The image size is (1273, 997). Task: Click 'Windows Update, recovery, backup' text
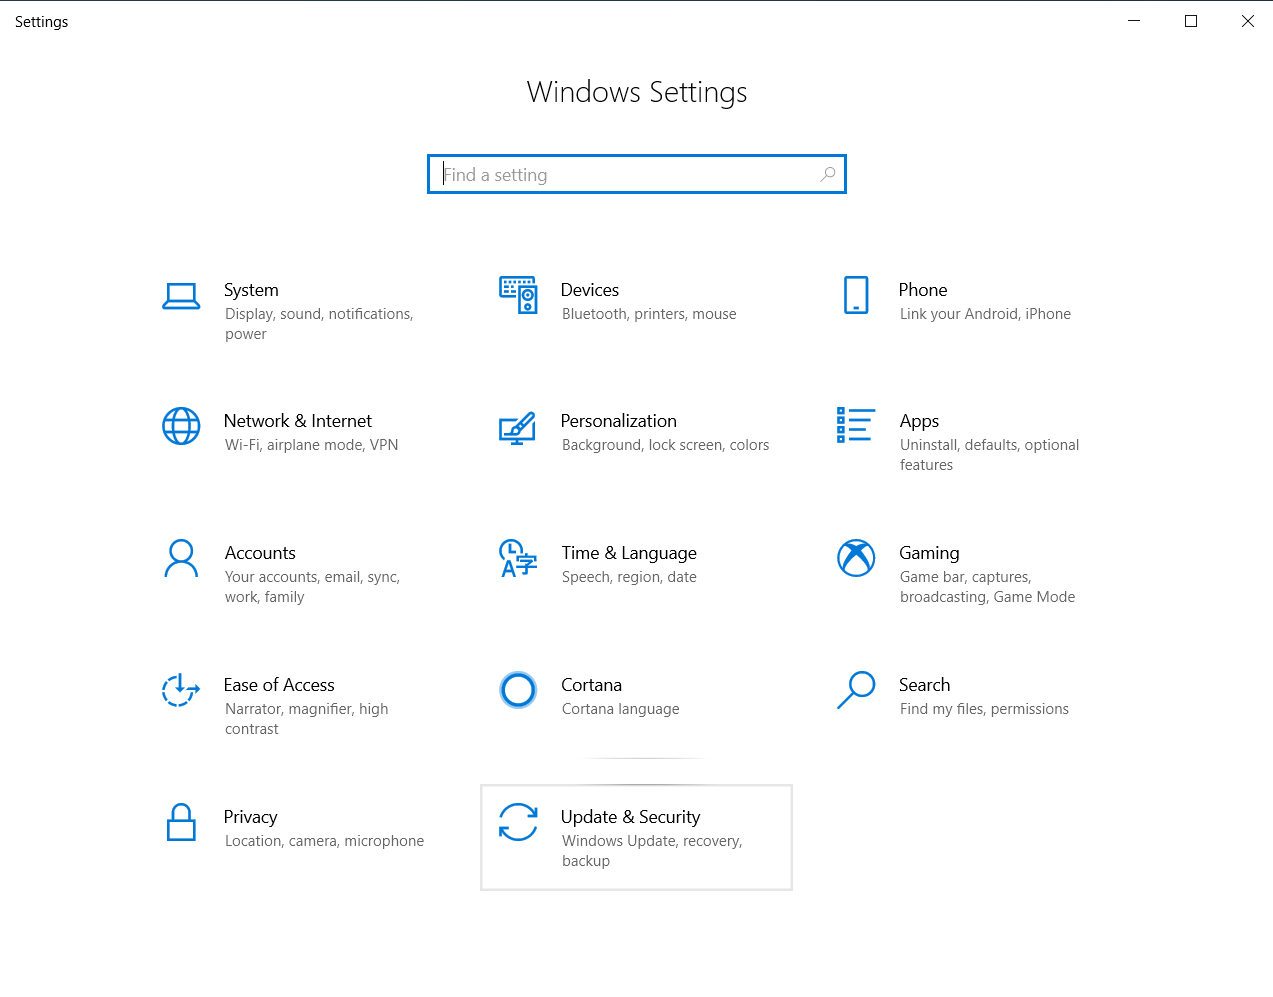[x=652, y=851]
